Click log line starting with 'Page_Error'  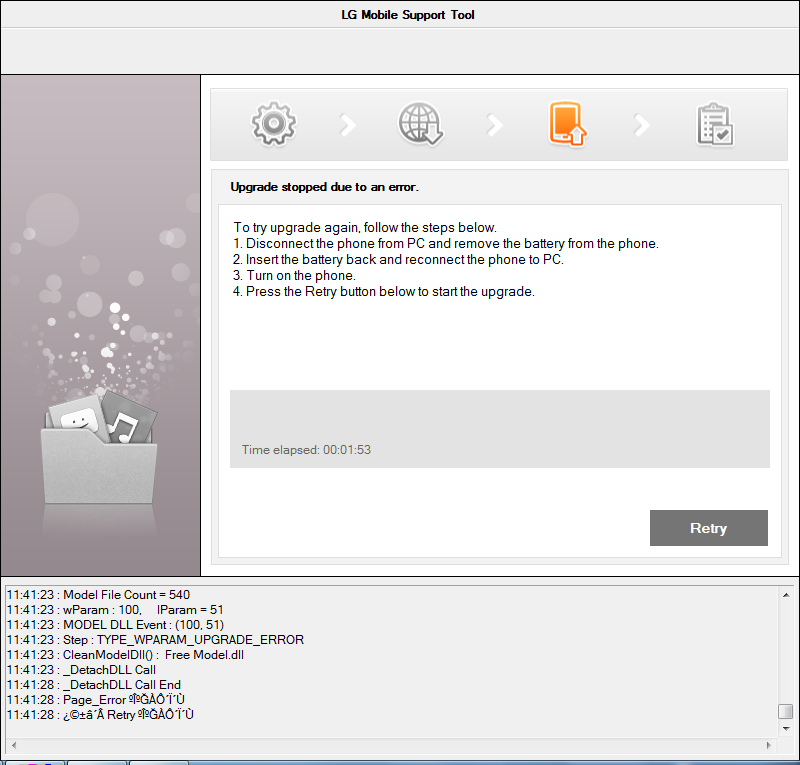[x=96, y=699]
